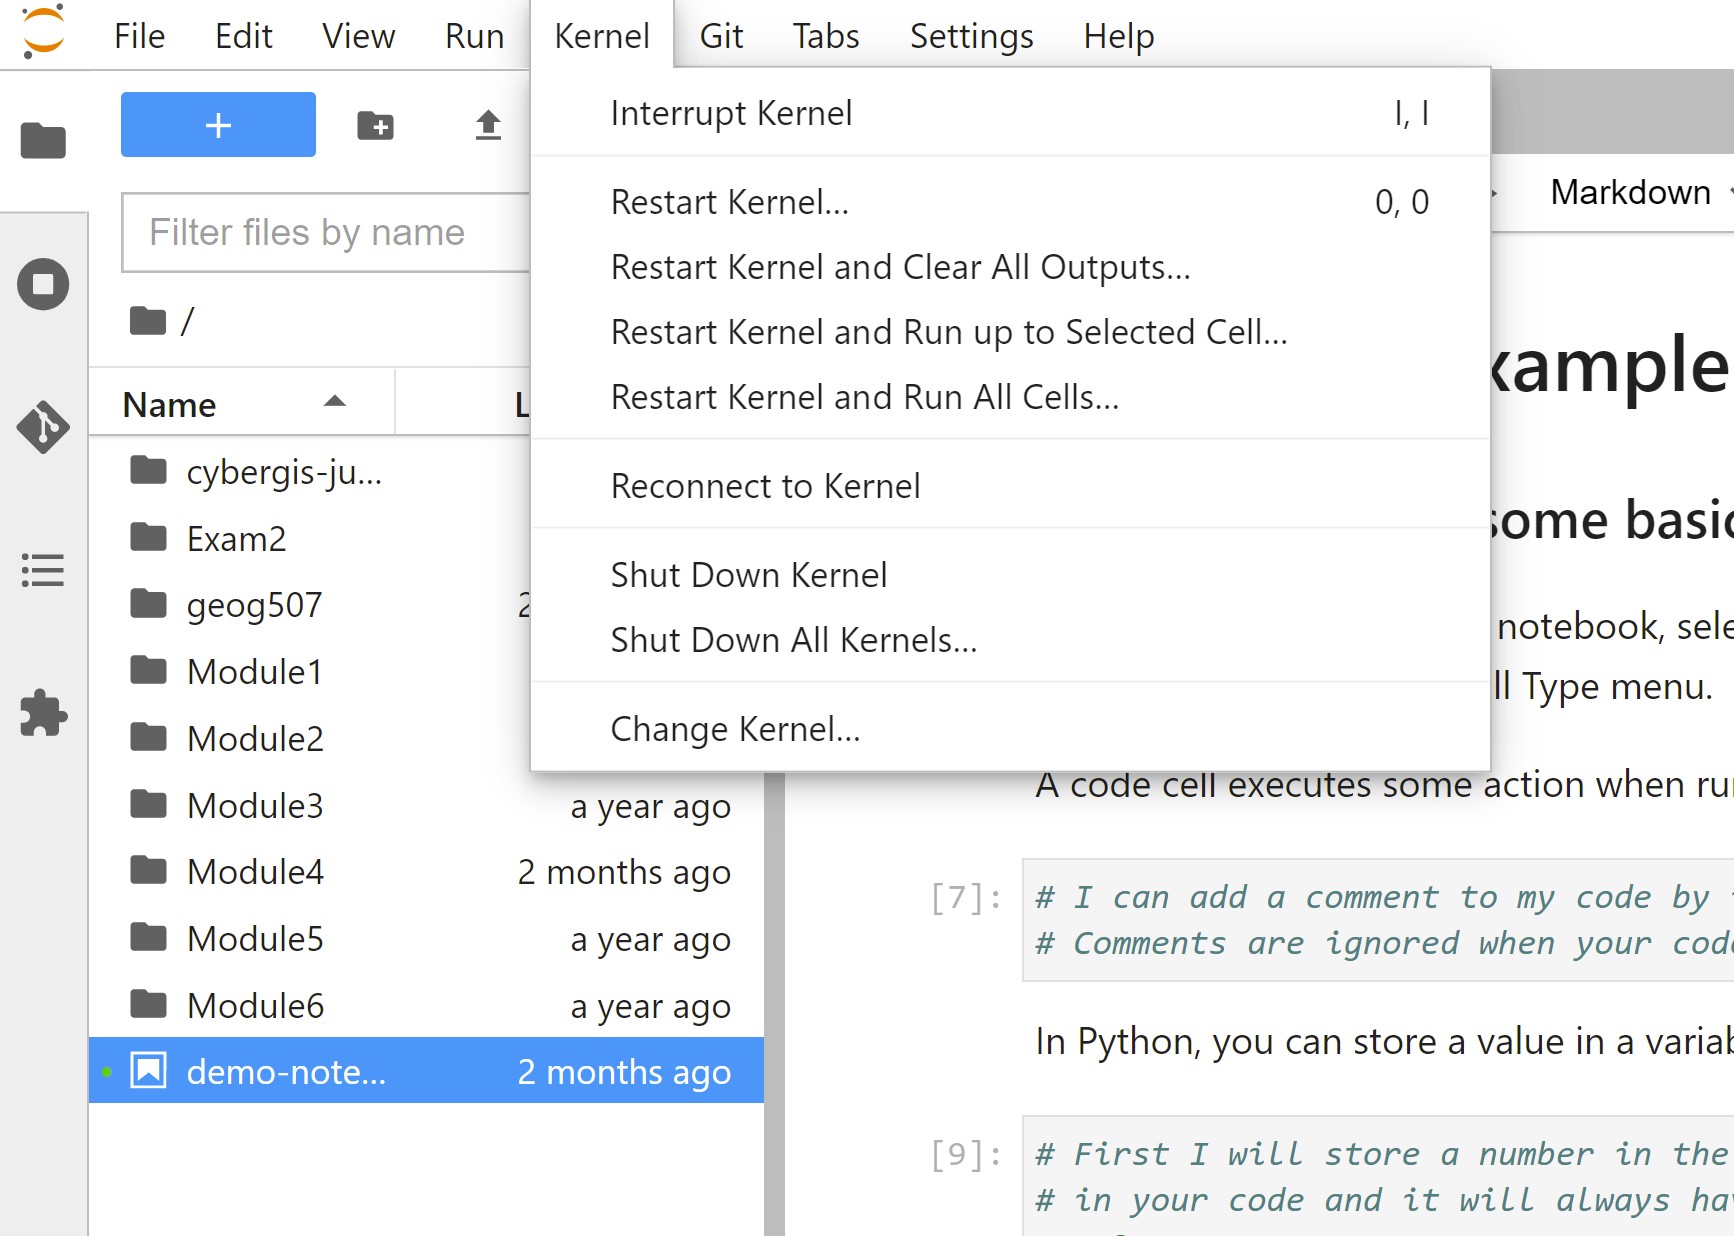
Task: Click the Upload Files icon
Action: tap(488, 126)
